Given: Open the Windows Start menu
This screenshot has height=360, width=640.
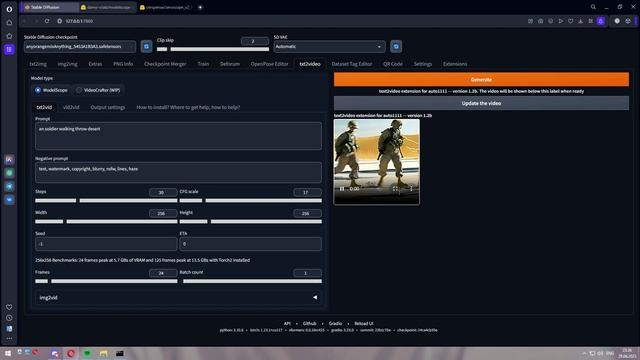Looking at the screenshot, I should (x=7, y=353).
